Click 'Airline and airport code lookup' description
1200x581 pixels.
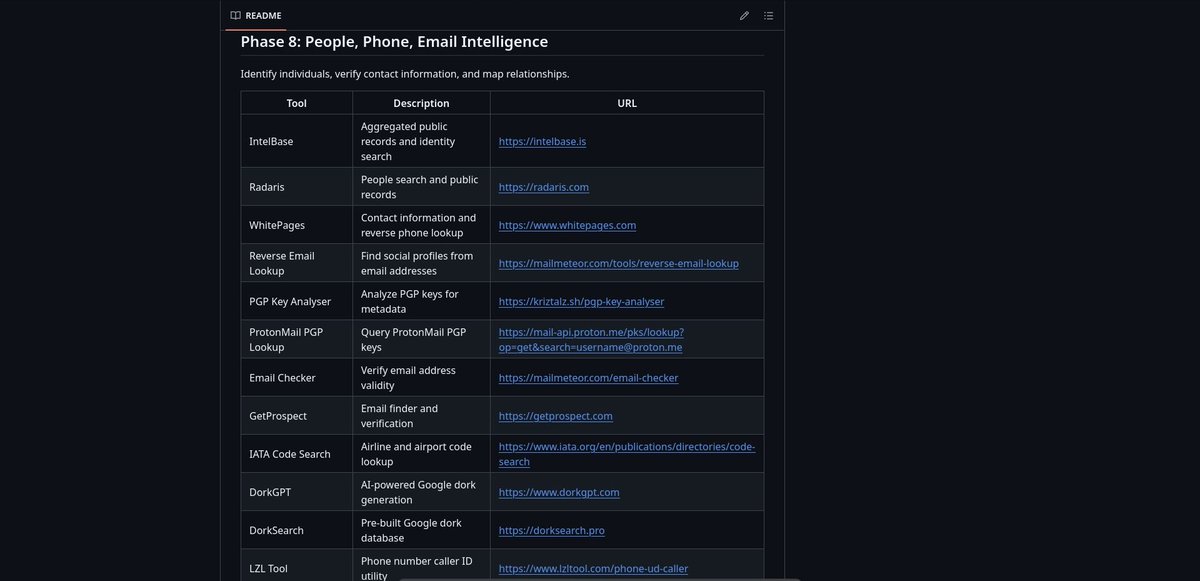pos(416,454)
